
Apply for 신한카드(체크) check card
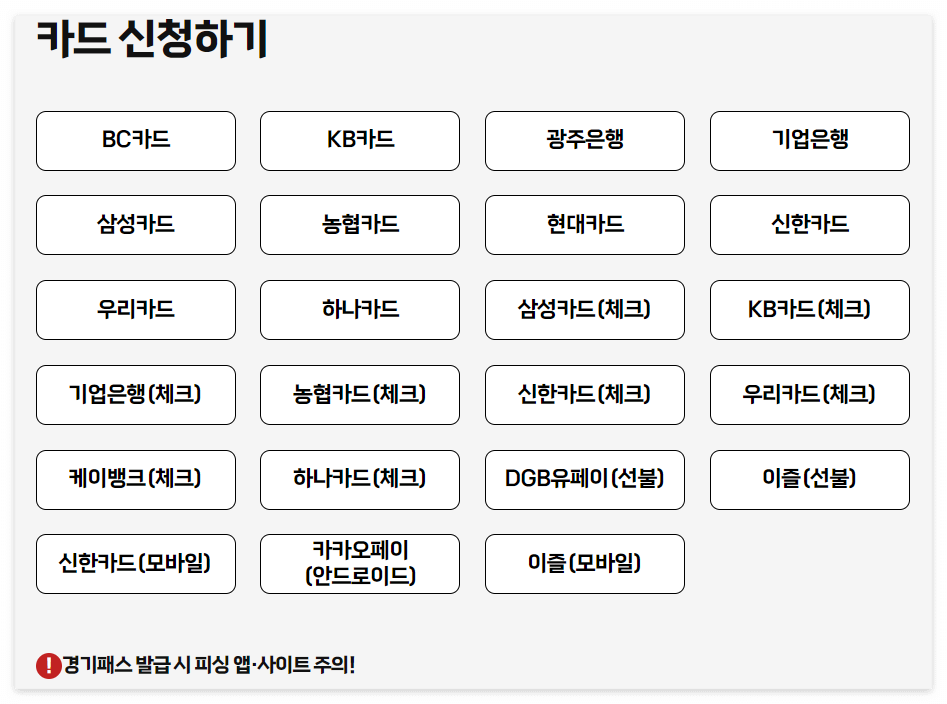[584, 395]
